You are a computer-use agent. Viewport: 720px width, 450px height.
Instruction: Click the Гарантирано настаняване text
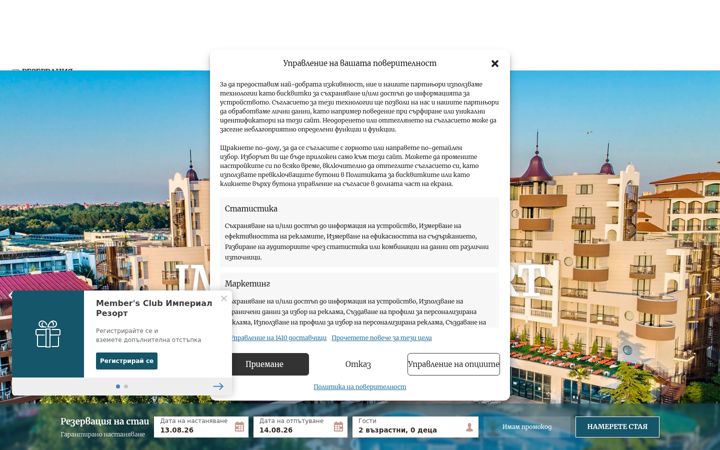coord(102,434)
